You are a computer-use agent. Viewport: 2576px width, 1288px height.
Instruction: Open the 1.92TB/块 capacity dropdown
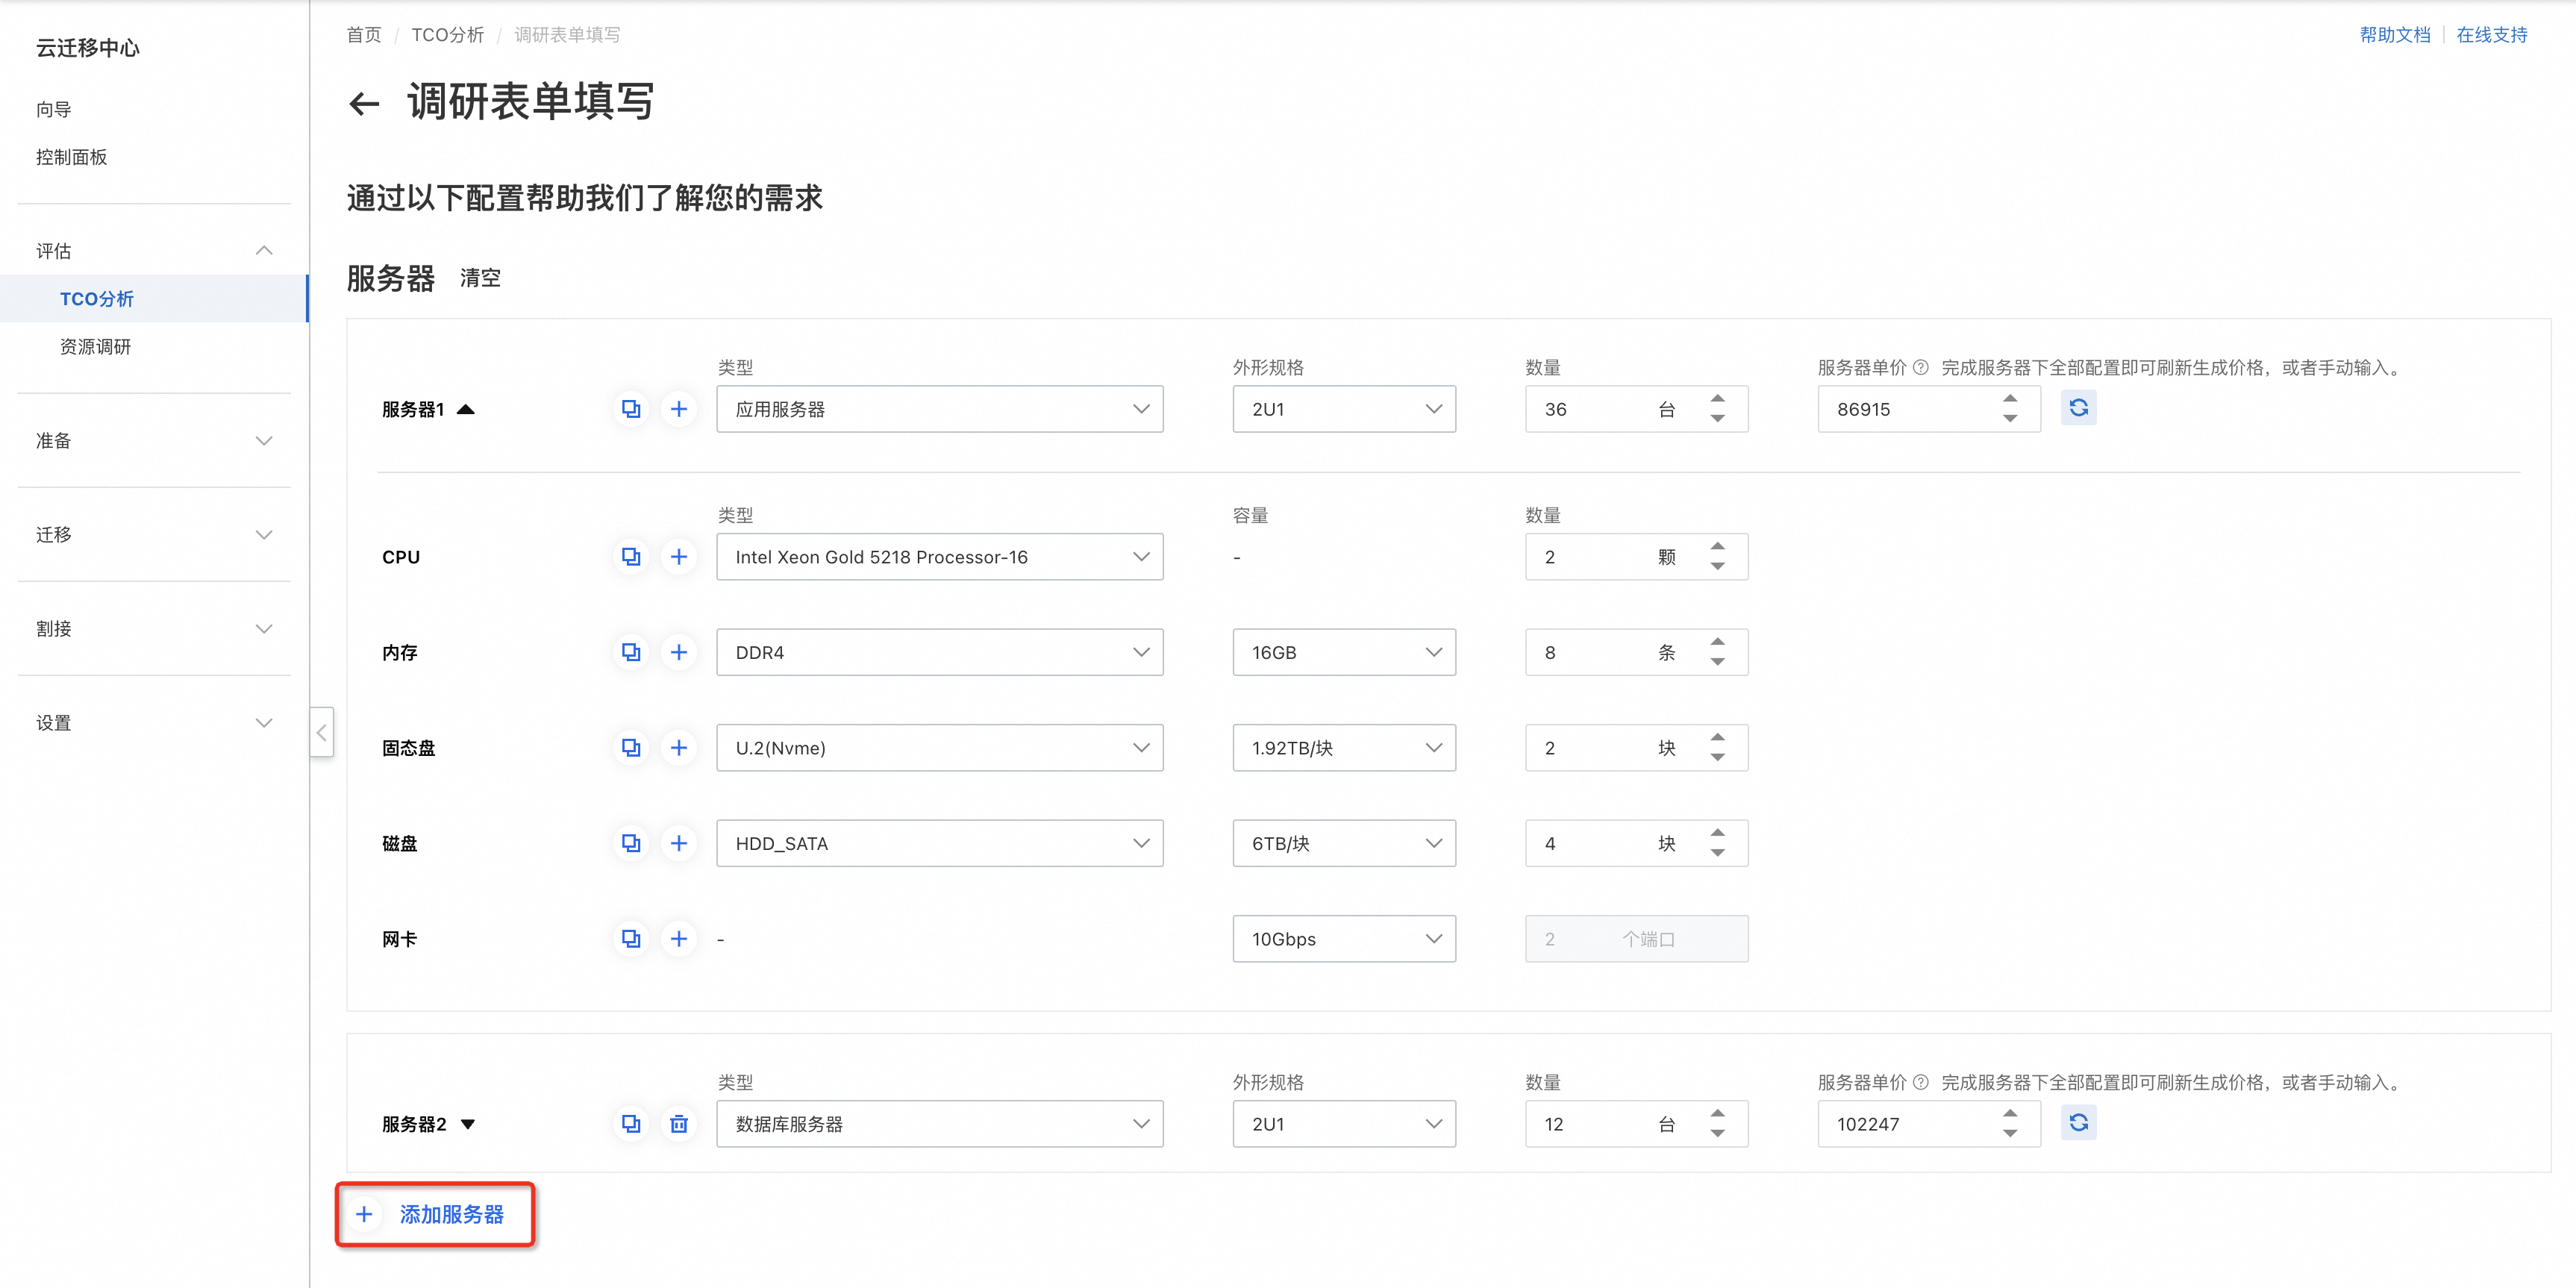1343,747
